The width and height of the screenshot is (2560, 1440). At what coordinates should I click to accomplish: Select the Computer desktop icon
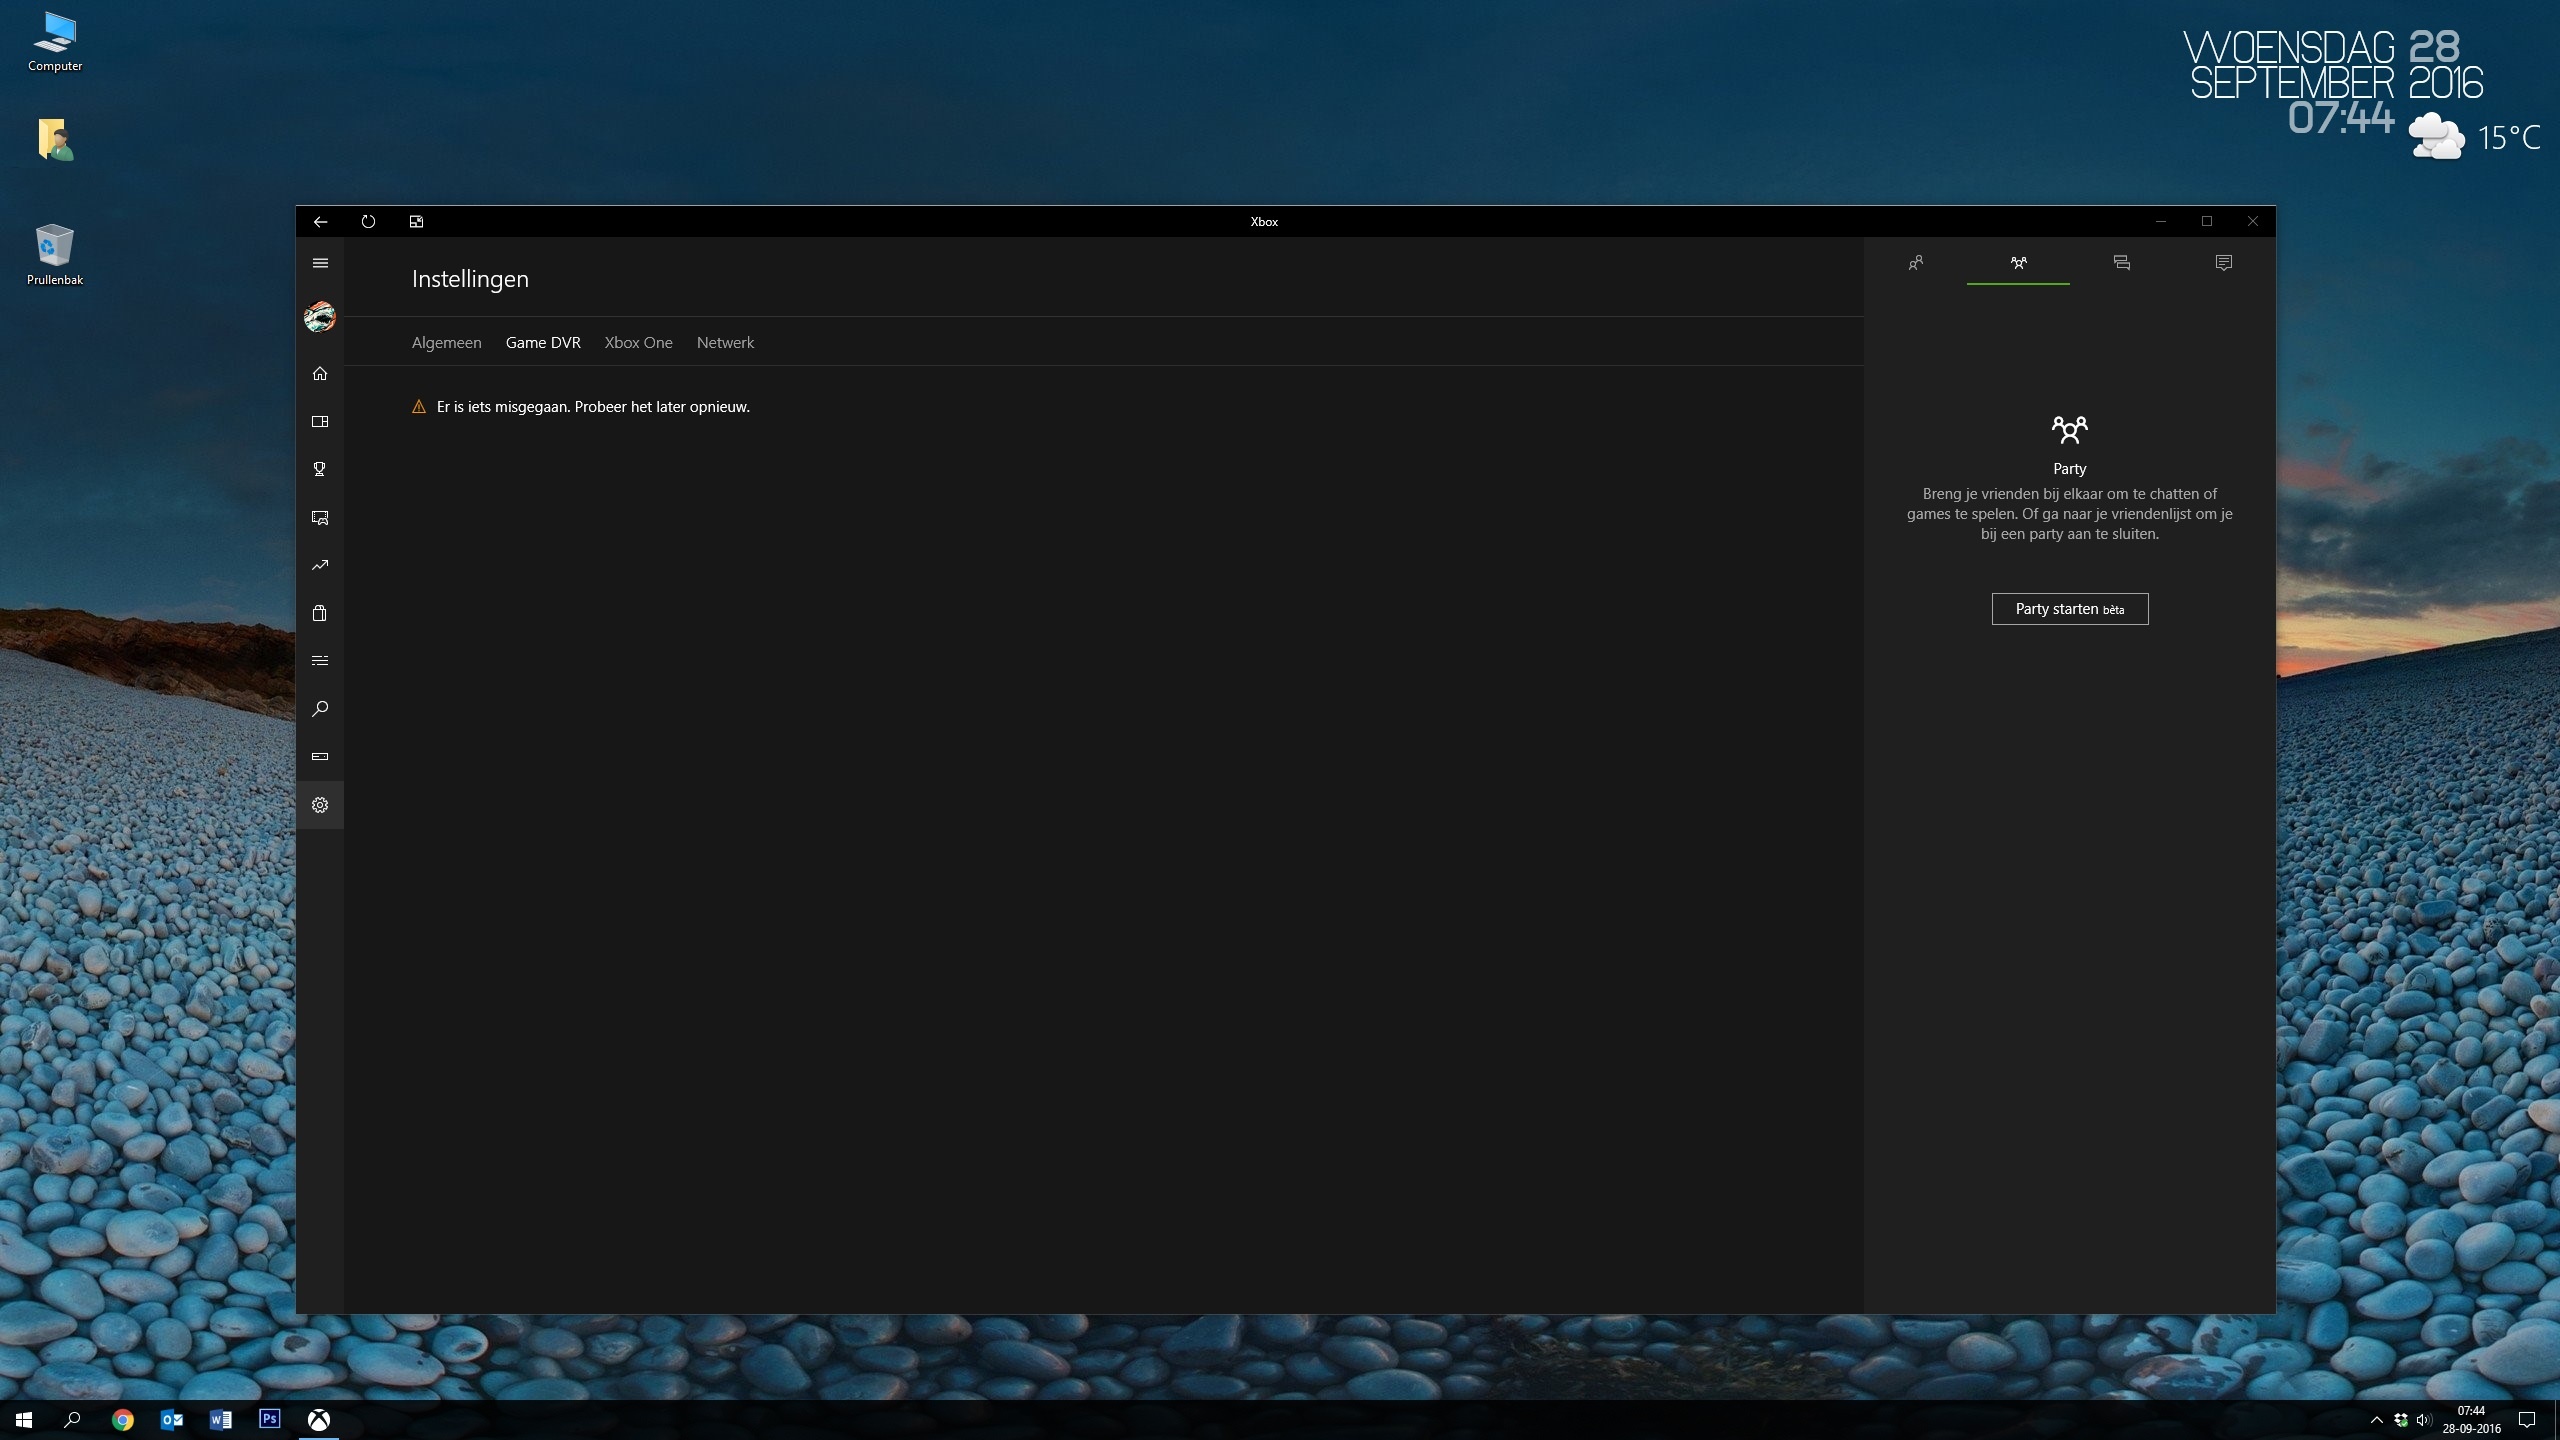pos(55,42)
